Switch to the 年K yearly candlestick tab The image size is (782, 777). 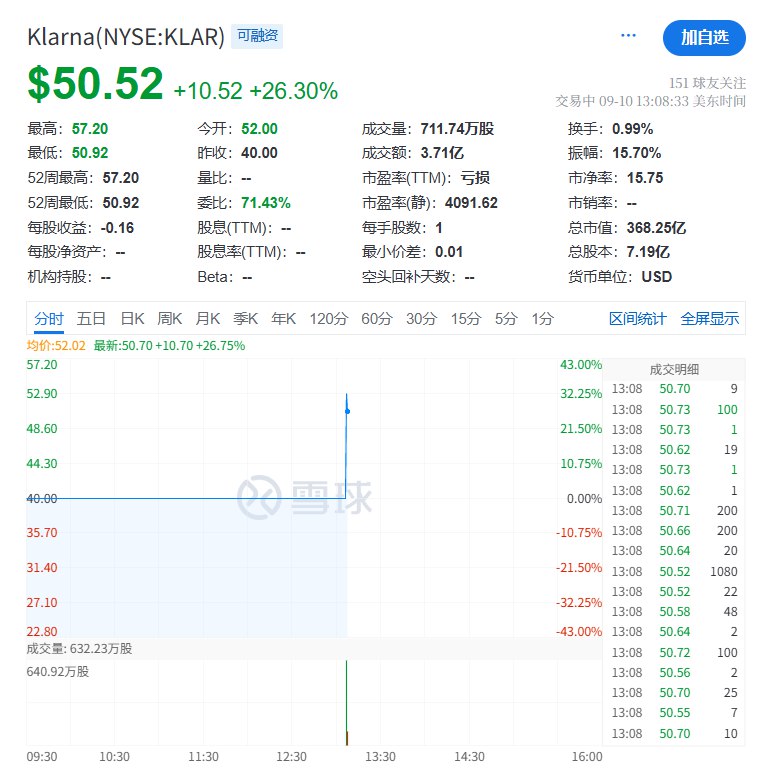[x=283, y=318]
